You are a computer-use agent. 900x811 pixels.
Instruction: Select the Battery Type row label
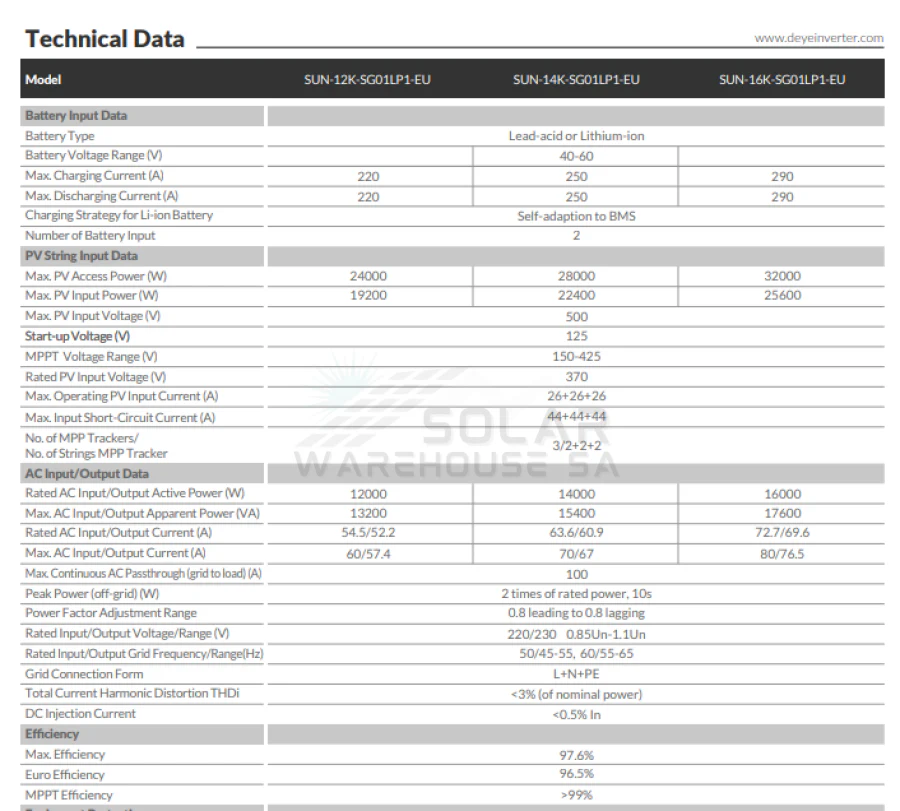(60, 136)
